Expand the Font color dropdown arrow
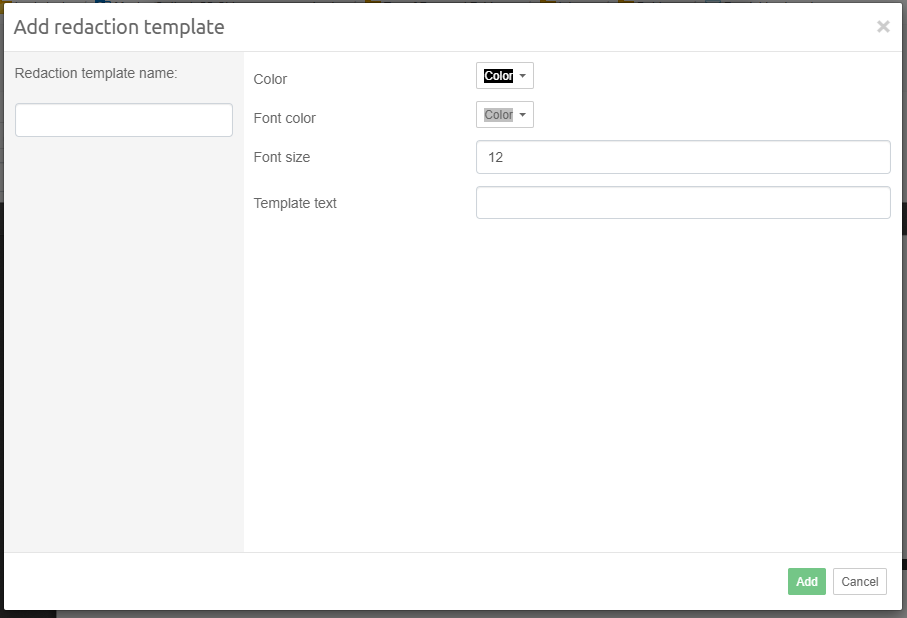Screen dimensions: 907x618 point(523,115)
